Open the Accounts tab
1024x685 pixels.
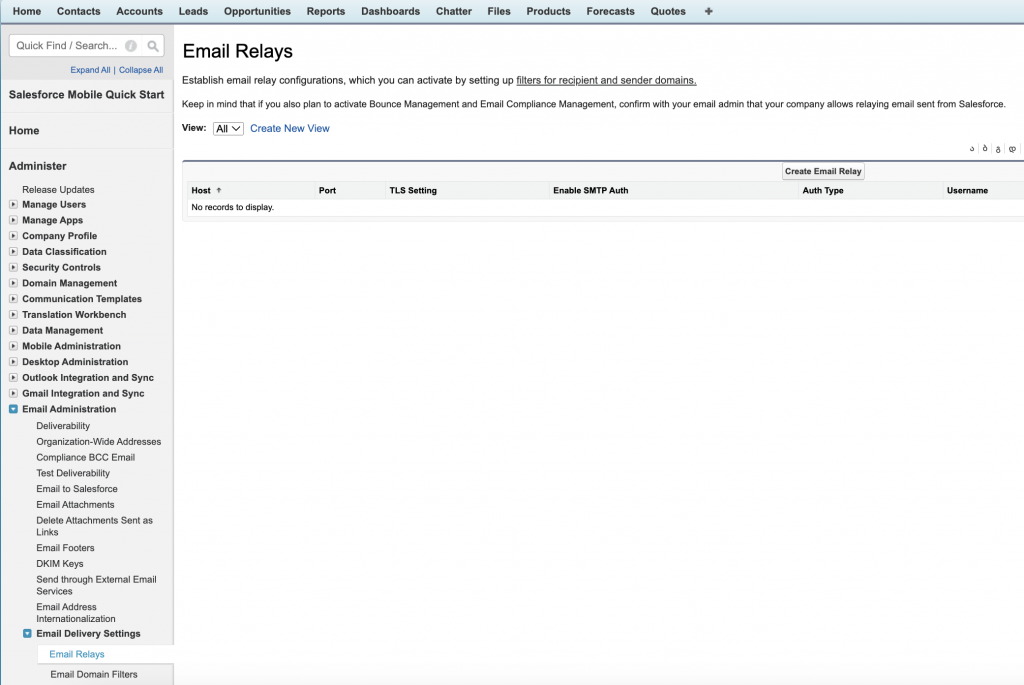(x=139, y=11)
